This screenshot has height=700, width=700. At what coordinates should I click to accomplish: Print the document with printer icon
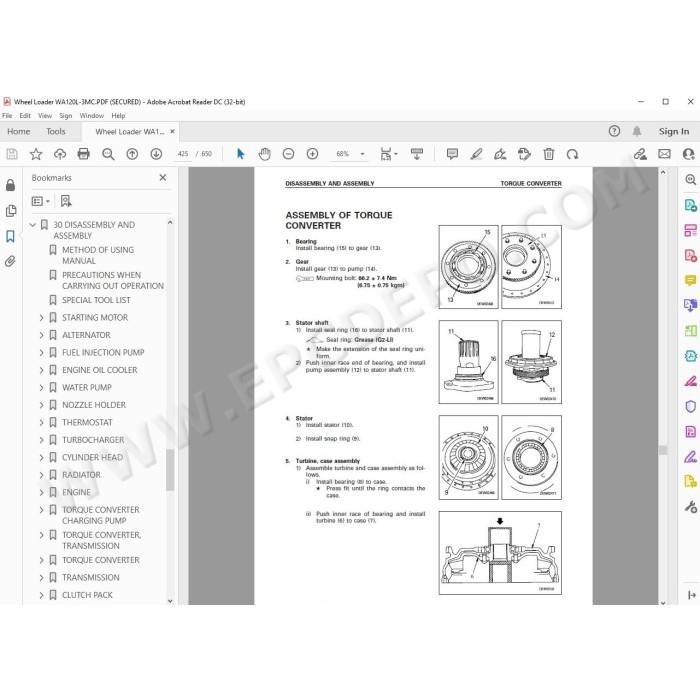click(83, 154)
